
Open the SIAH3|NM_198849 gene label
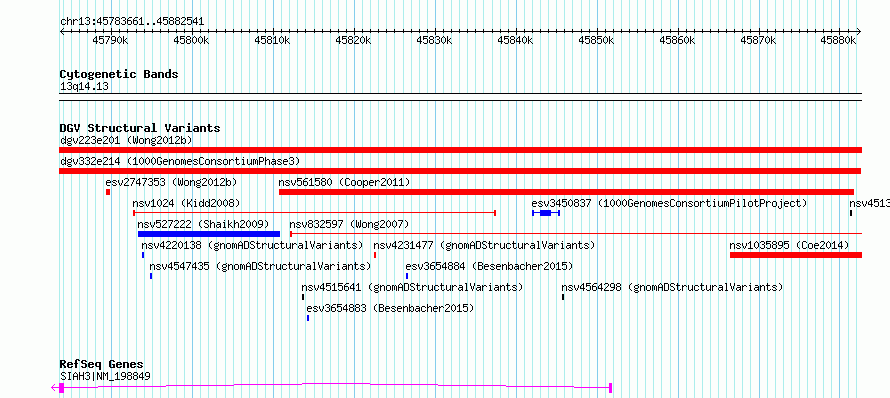[106, 376]
